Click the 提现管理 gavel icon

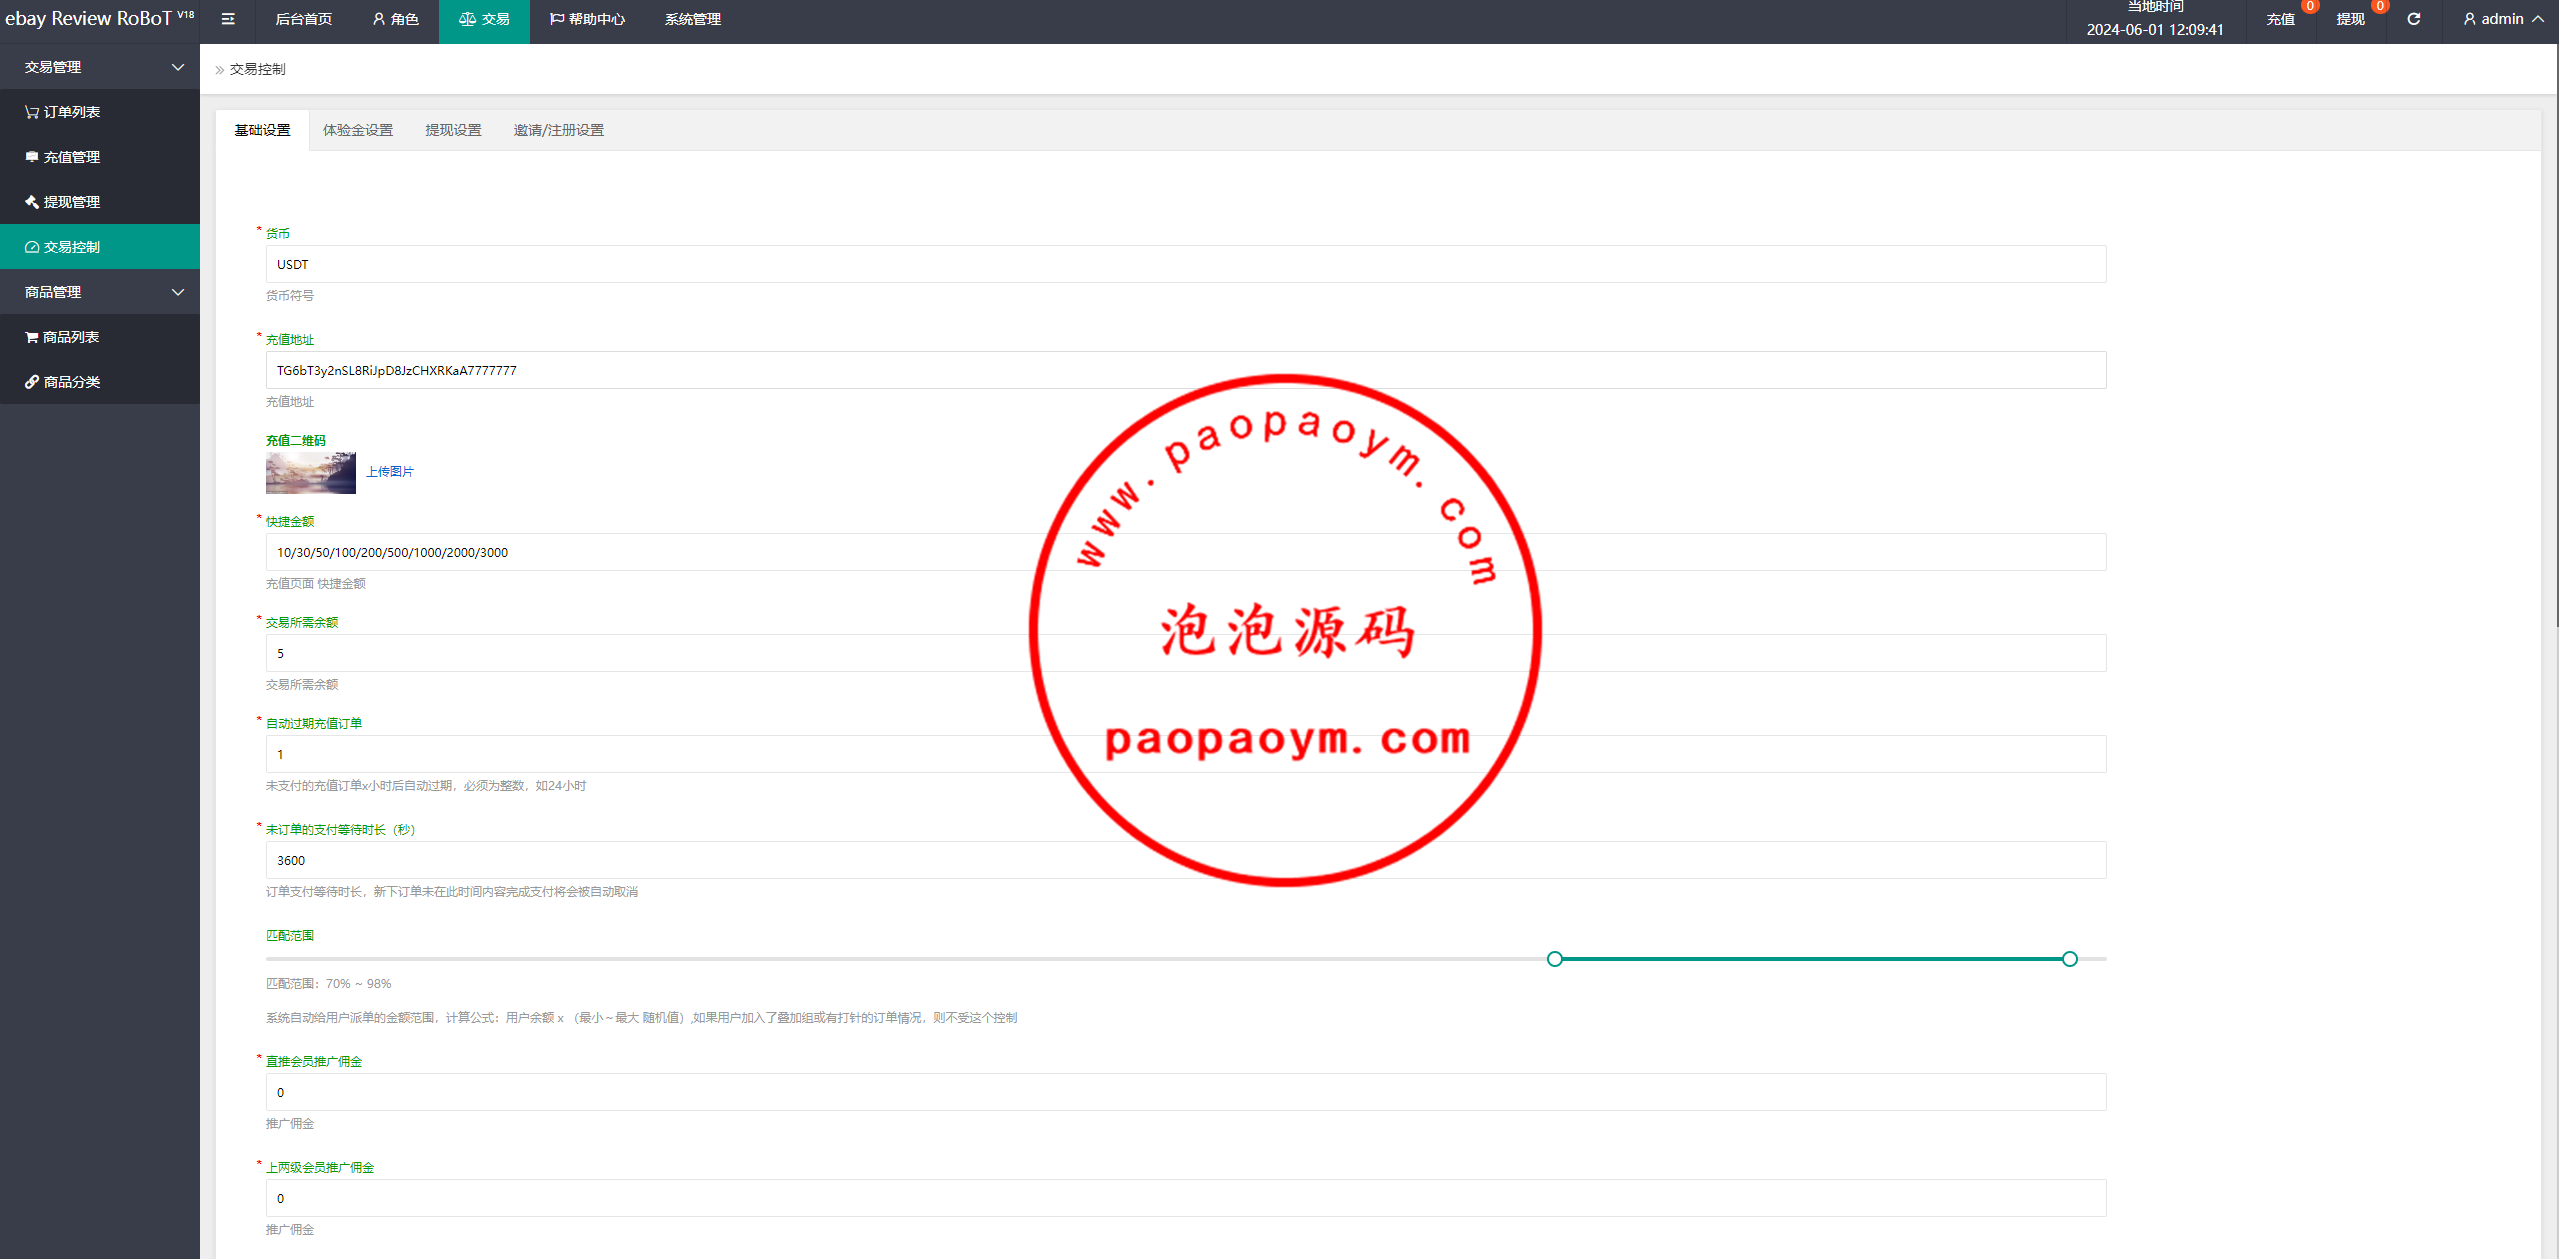[32, 202]
